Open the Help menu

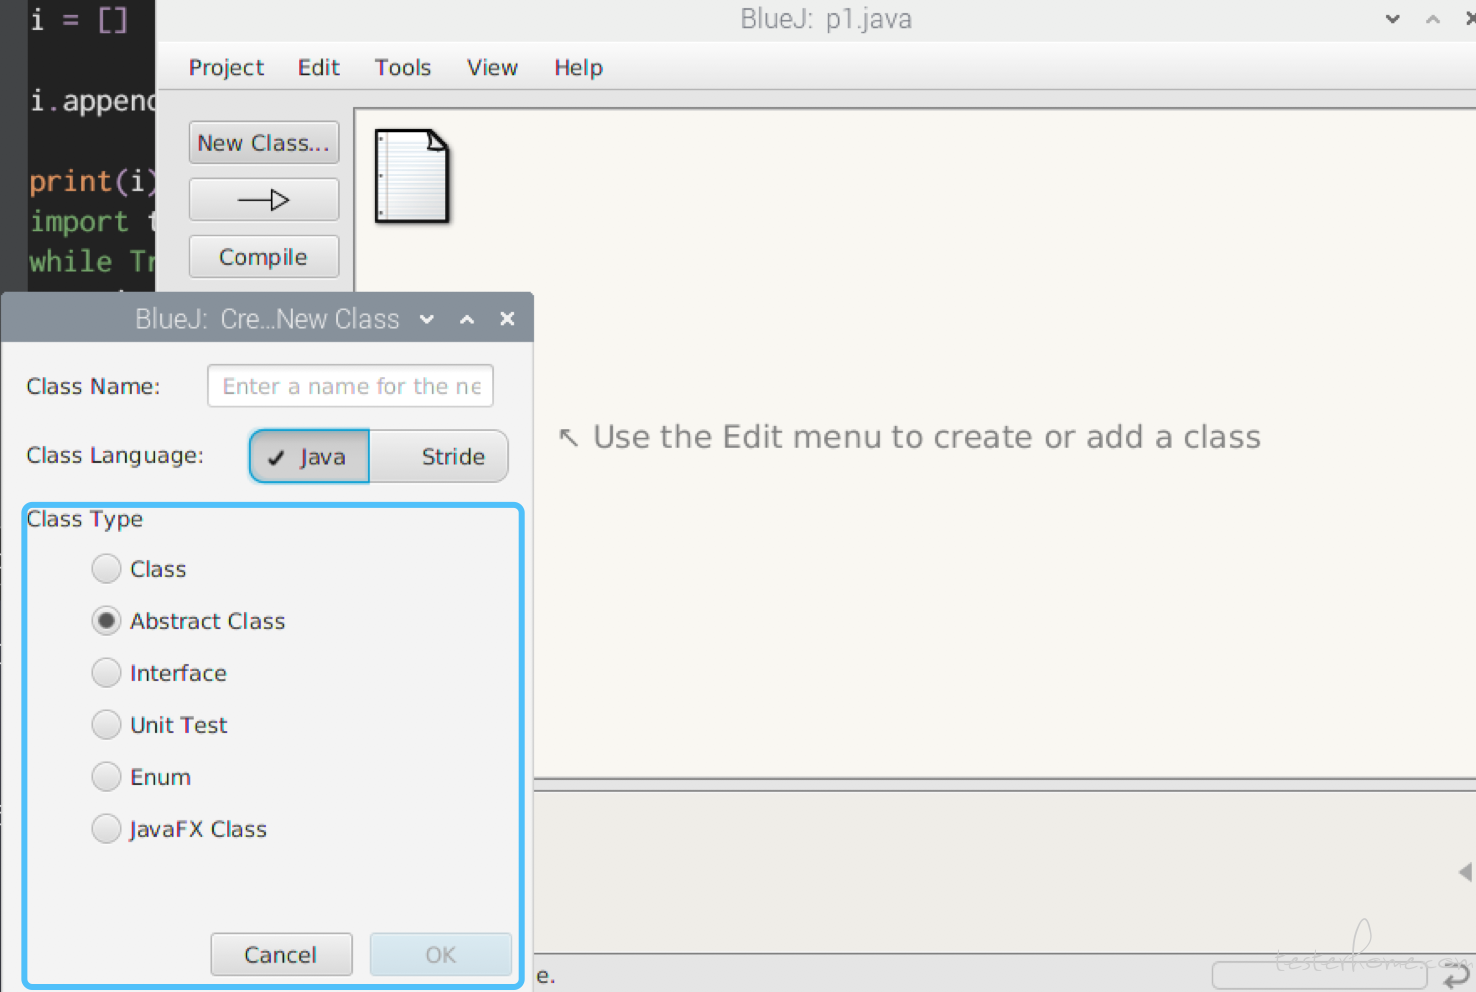pos(579,67)
